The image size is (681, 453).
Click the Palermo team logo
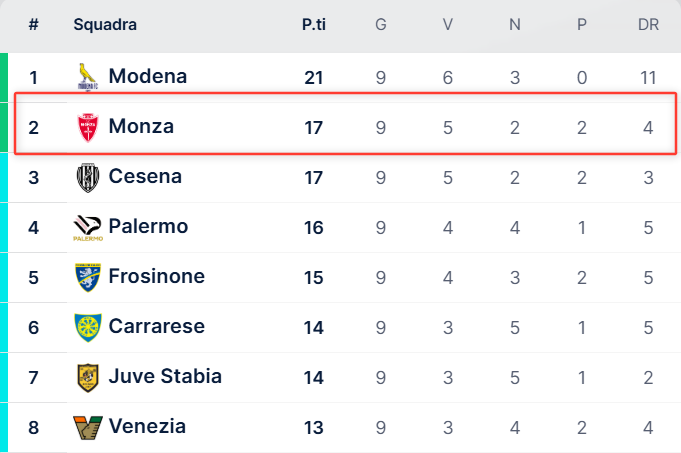pyautogui.click(x=88, y=228)
